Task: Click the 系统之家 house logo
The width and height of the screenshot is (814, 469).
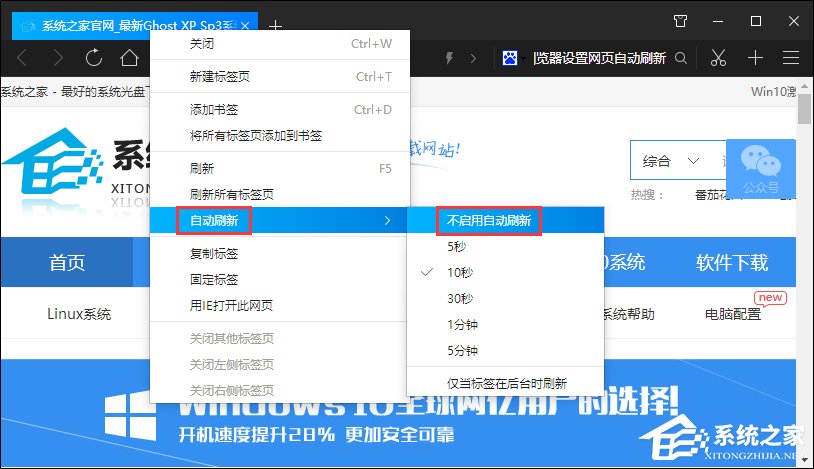Action: click(52, 162)
